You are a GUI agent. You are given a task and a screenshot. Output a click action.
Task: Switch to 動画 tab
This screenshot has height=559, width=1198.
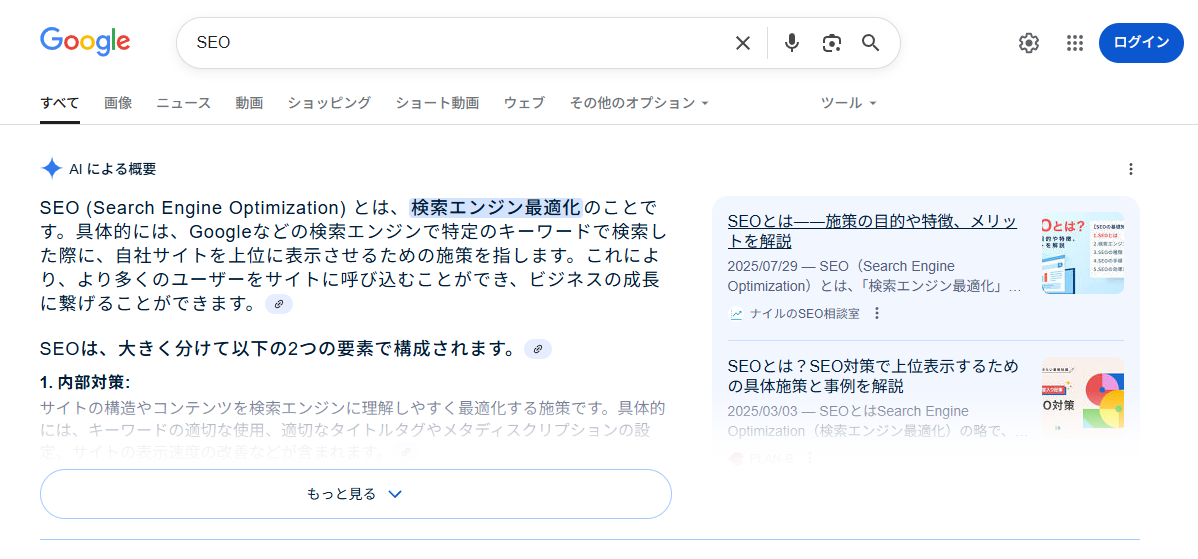(x=249, y=102)
